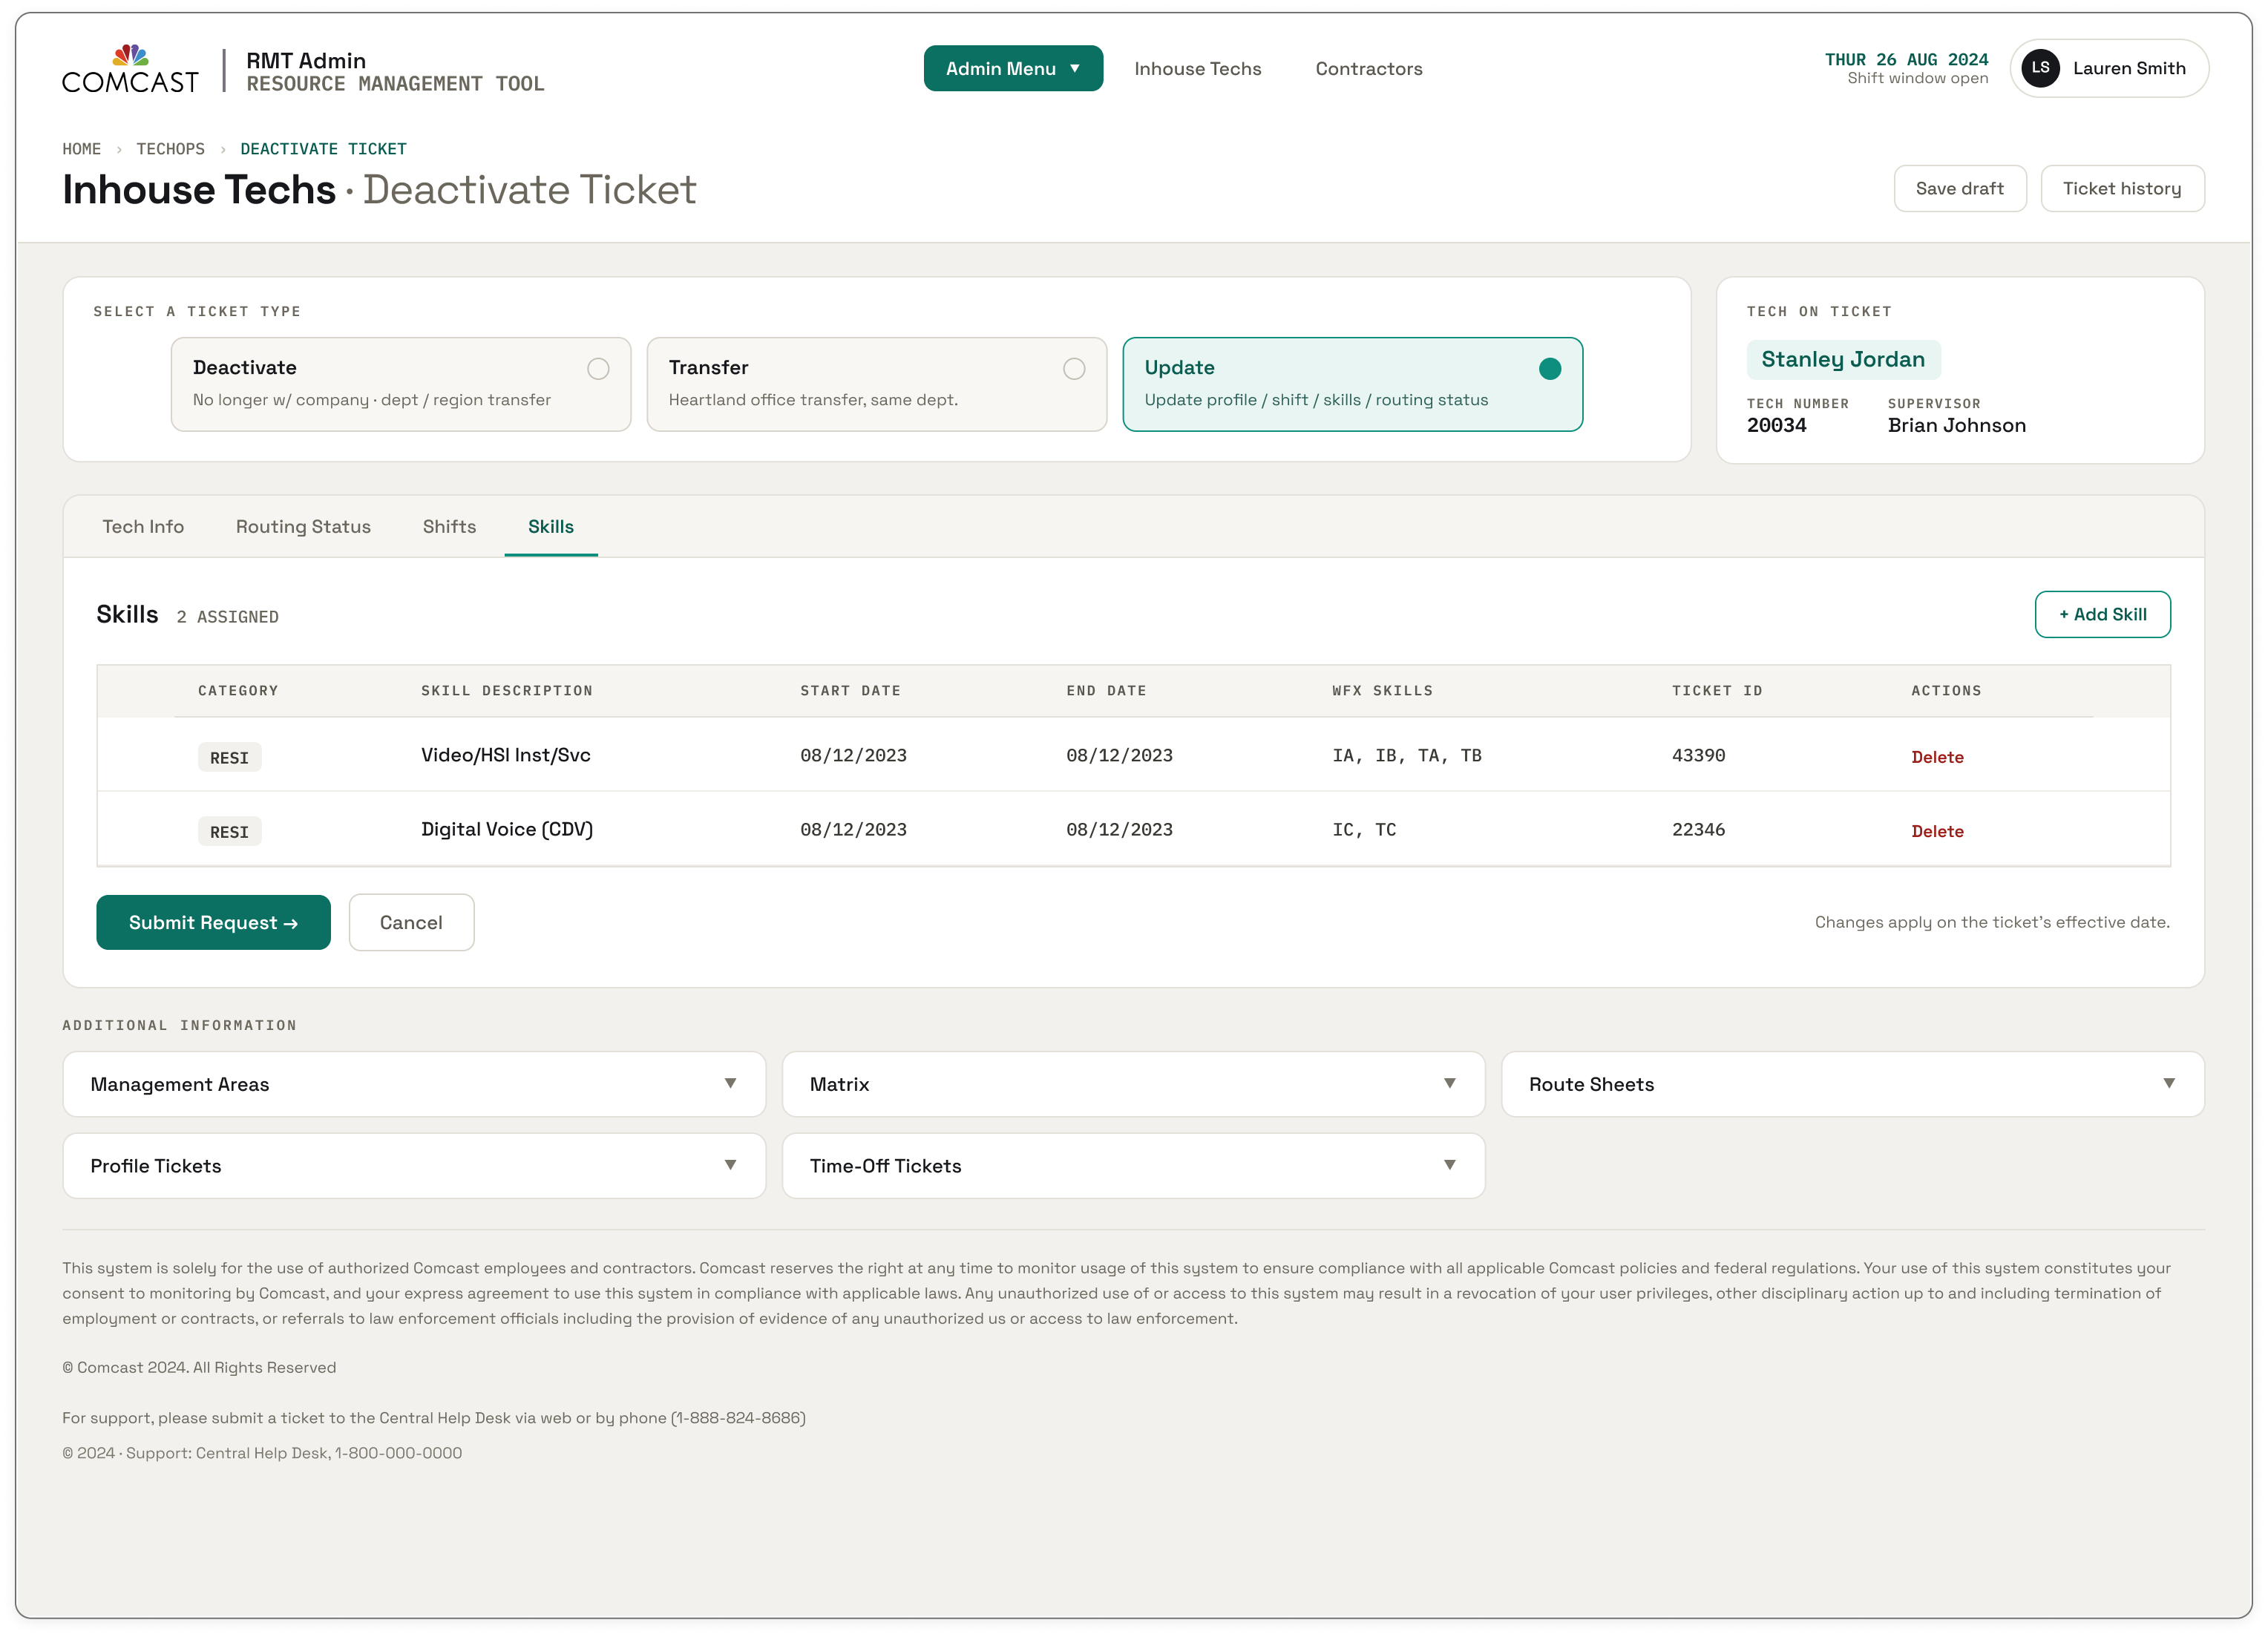Screen dimensions: 2268x1637
Task: Click the DEACTIVATE TICKET breadcrumb
Action: click(323, 149)
